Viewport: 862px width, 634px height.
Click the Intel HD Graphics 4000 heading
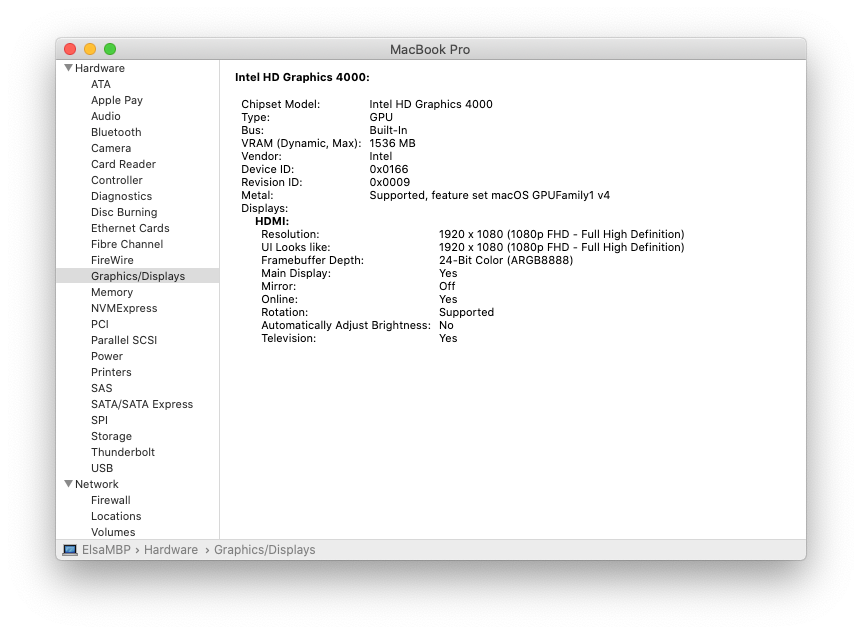tap(302, 77)
